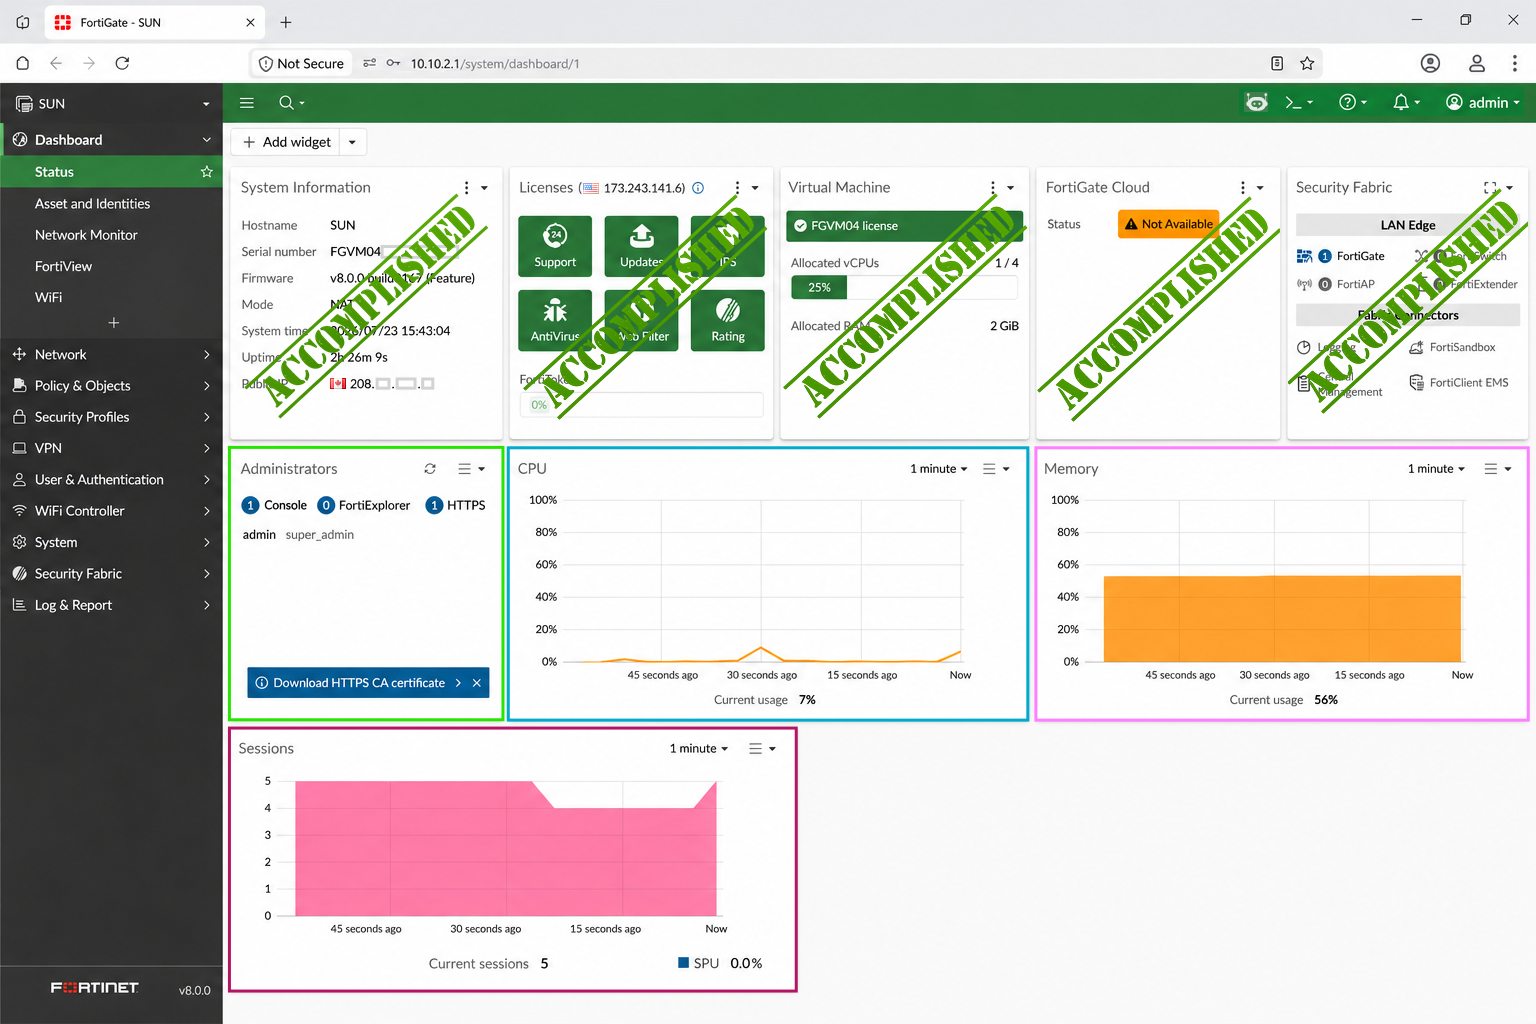Click the info icon beside the Licenses IP
The width and height of the screenshot is (1536, 1024).
pyautogui.click(x=698, y=188)
